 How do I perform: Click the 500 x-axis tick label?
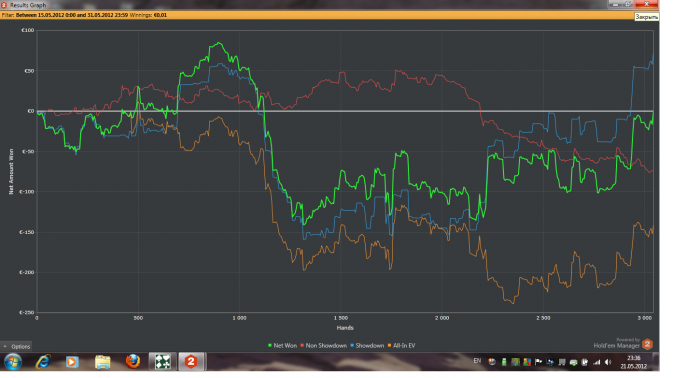click(x=138, y=318)
